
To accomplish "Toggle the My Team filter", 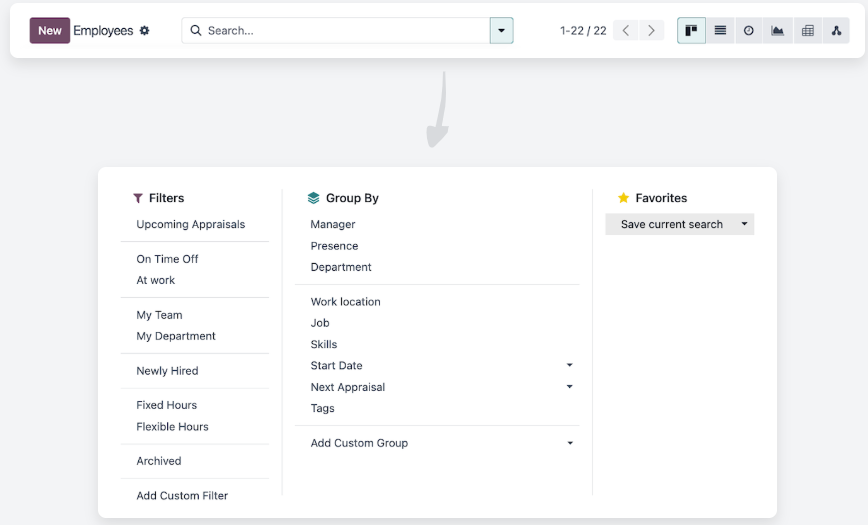I will (x=159, y=315).
